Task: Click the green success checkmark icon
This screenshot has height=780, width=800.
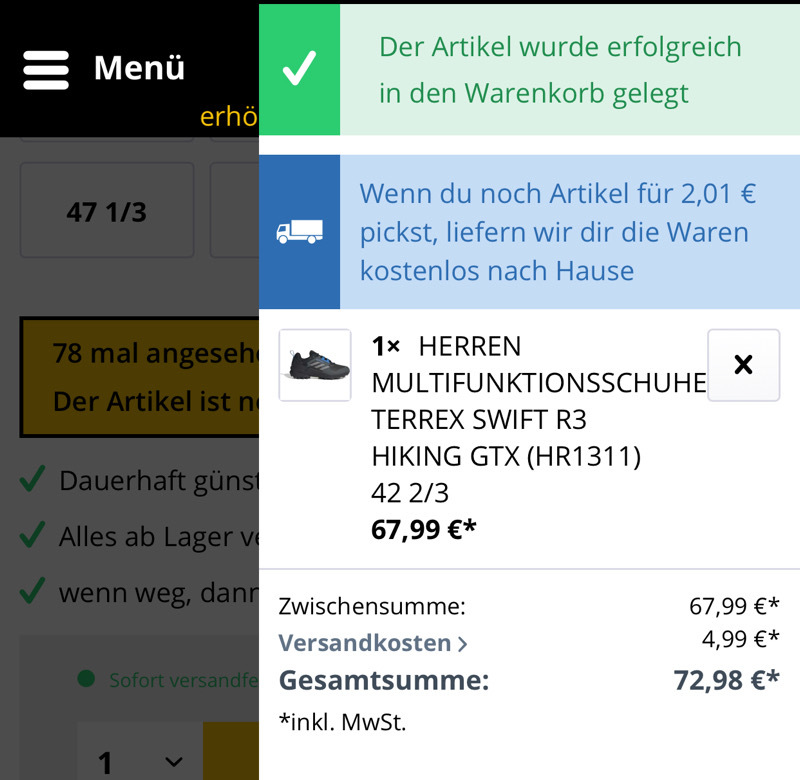Action: tap(299, 69)
